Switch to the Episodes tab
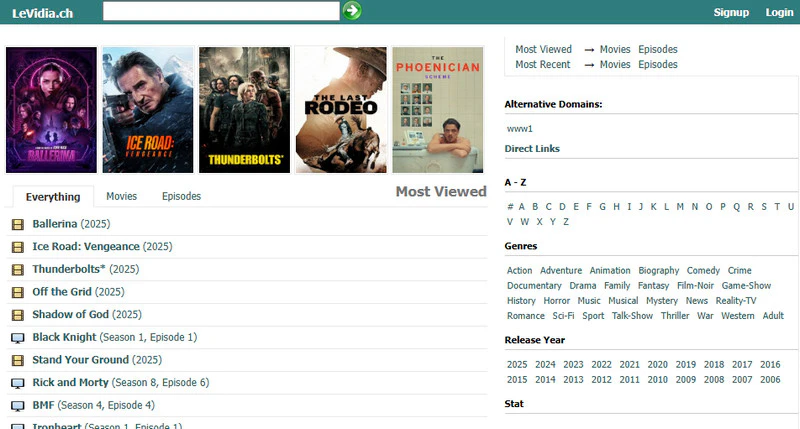This screenshot has width=800, height=429. point(181,196)
